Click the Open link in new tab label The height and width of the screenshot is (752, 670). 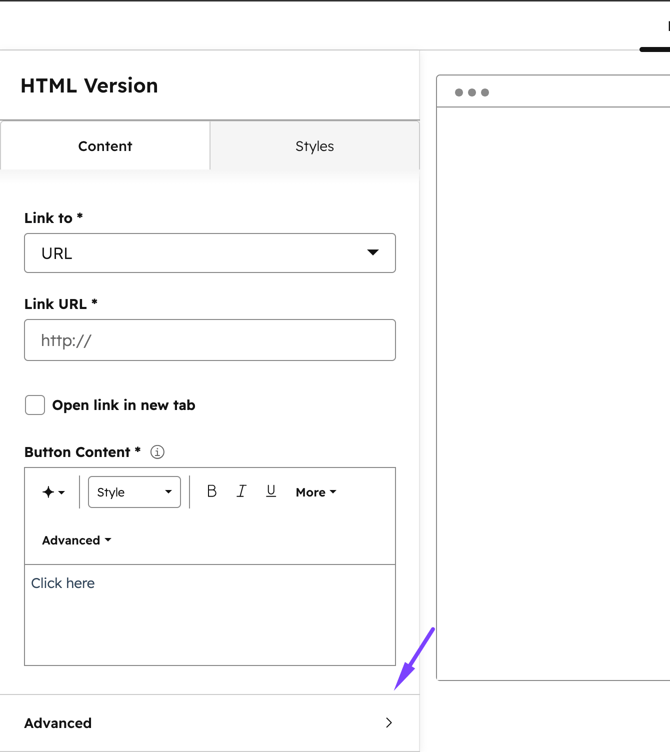[124, 405]
